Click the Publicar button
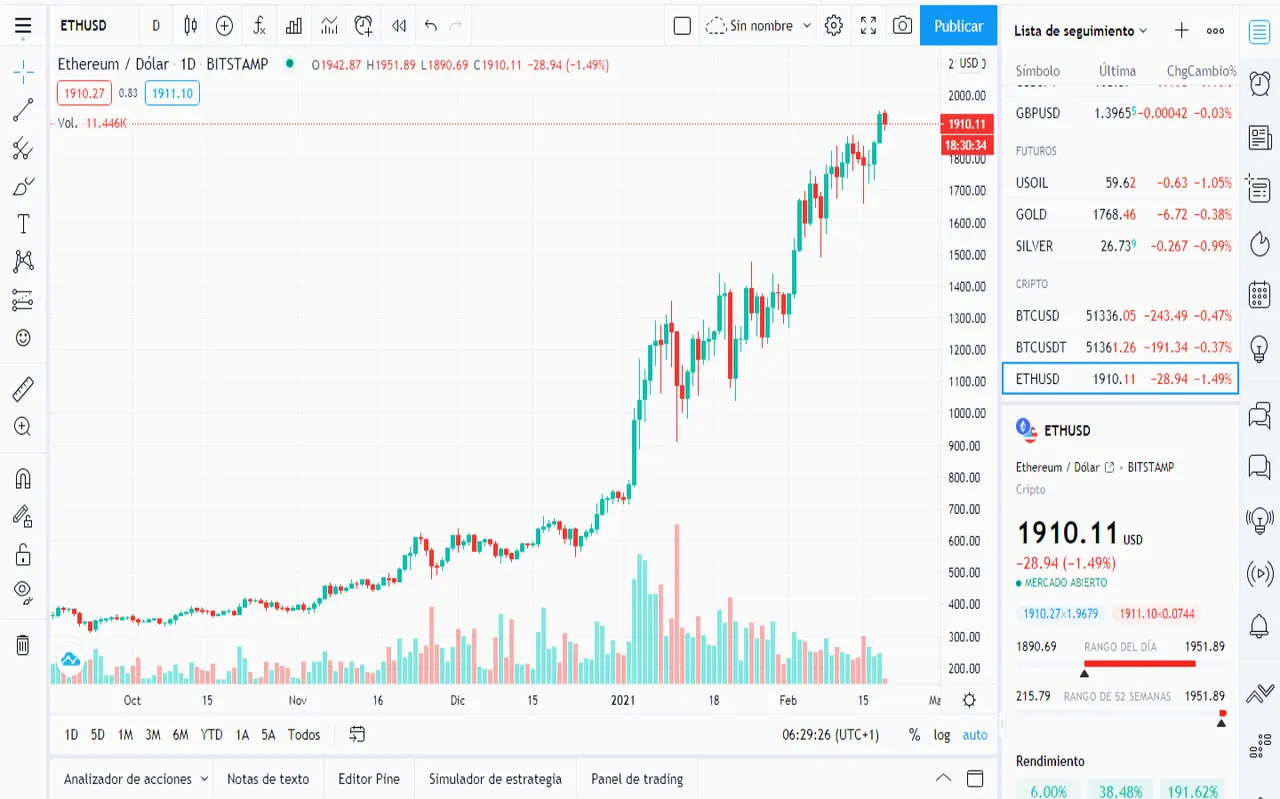1280x799 pixels. [958, 26]
